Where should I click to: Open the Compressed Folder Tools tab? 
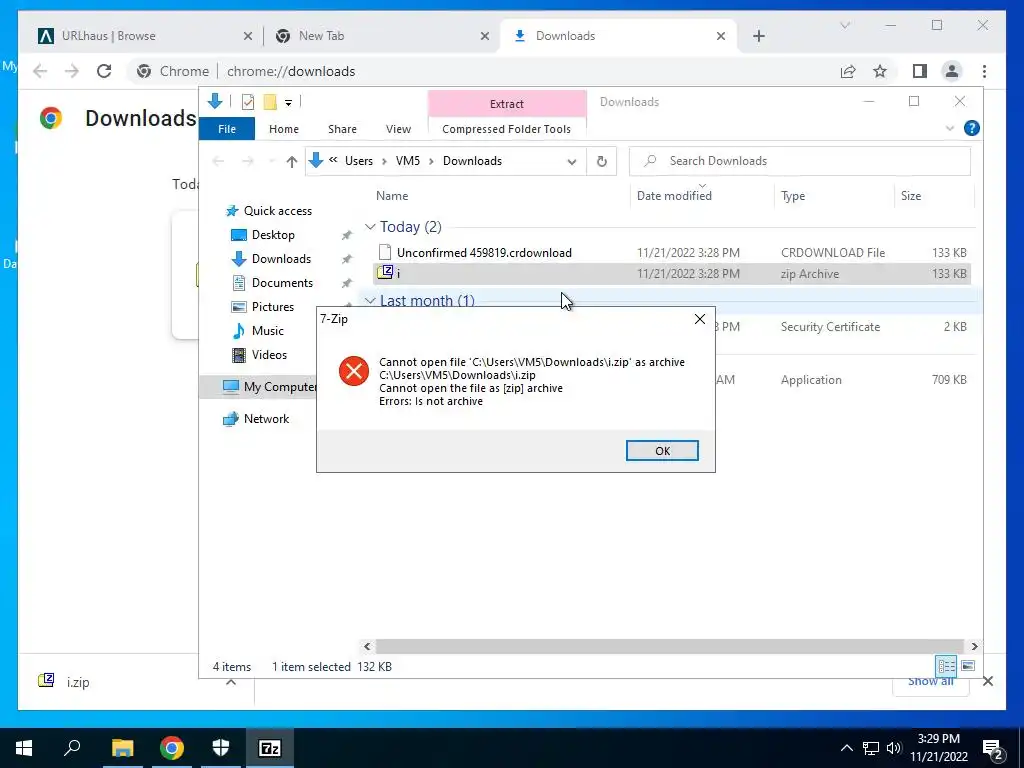[x=506, y=129]
